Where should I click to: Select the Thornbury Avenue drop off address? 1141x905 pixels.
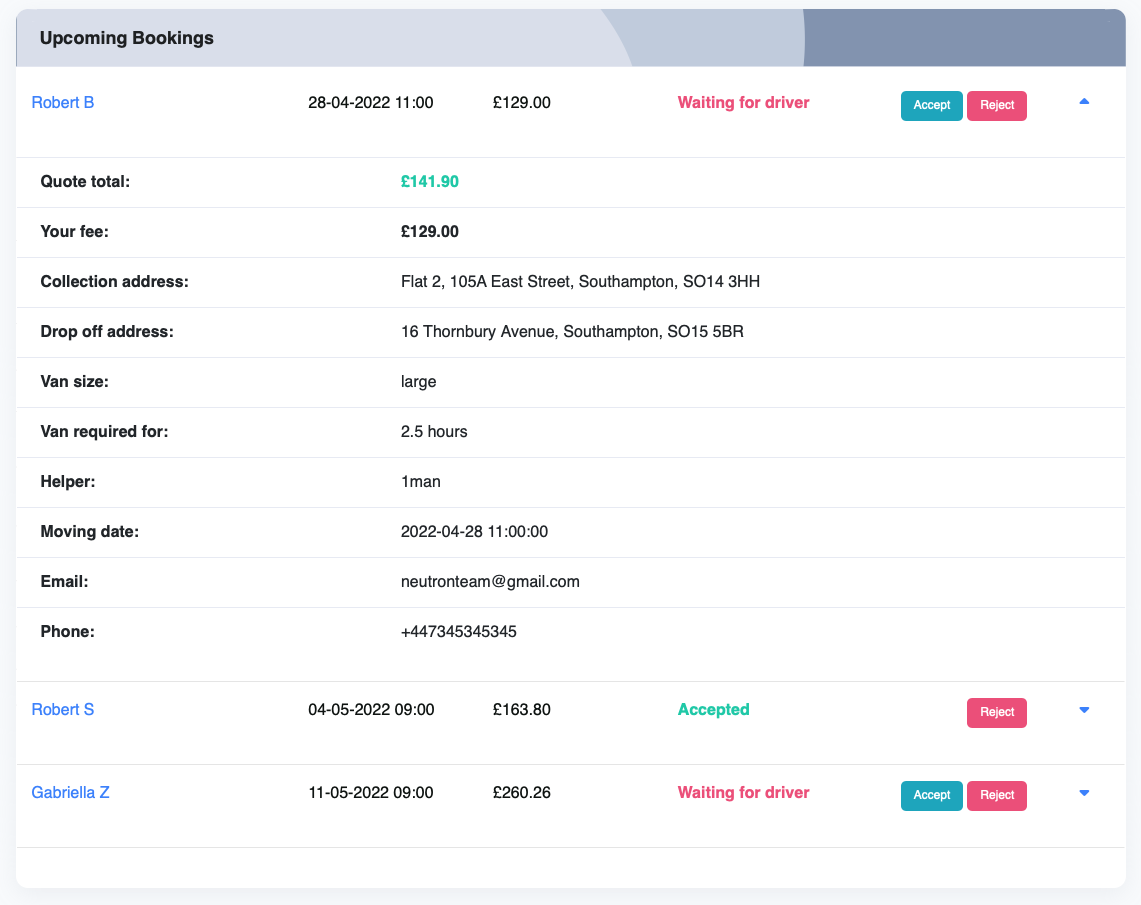[571, 332]
